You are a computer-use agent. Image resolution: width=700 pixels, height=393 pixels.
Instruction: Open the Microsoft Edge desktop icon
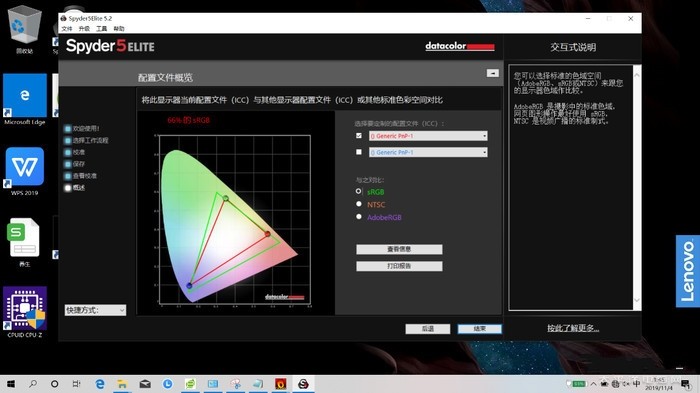click(25, 99)
